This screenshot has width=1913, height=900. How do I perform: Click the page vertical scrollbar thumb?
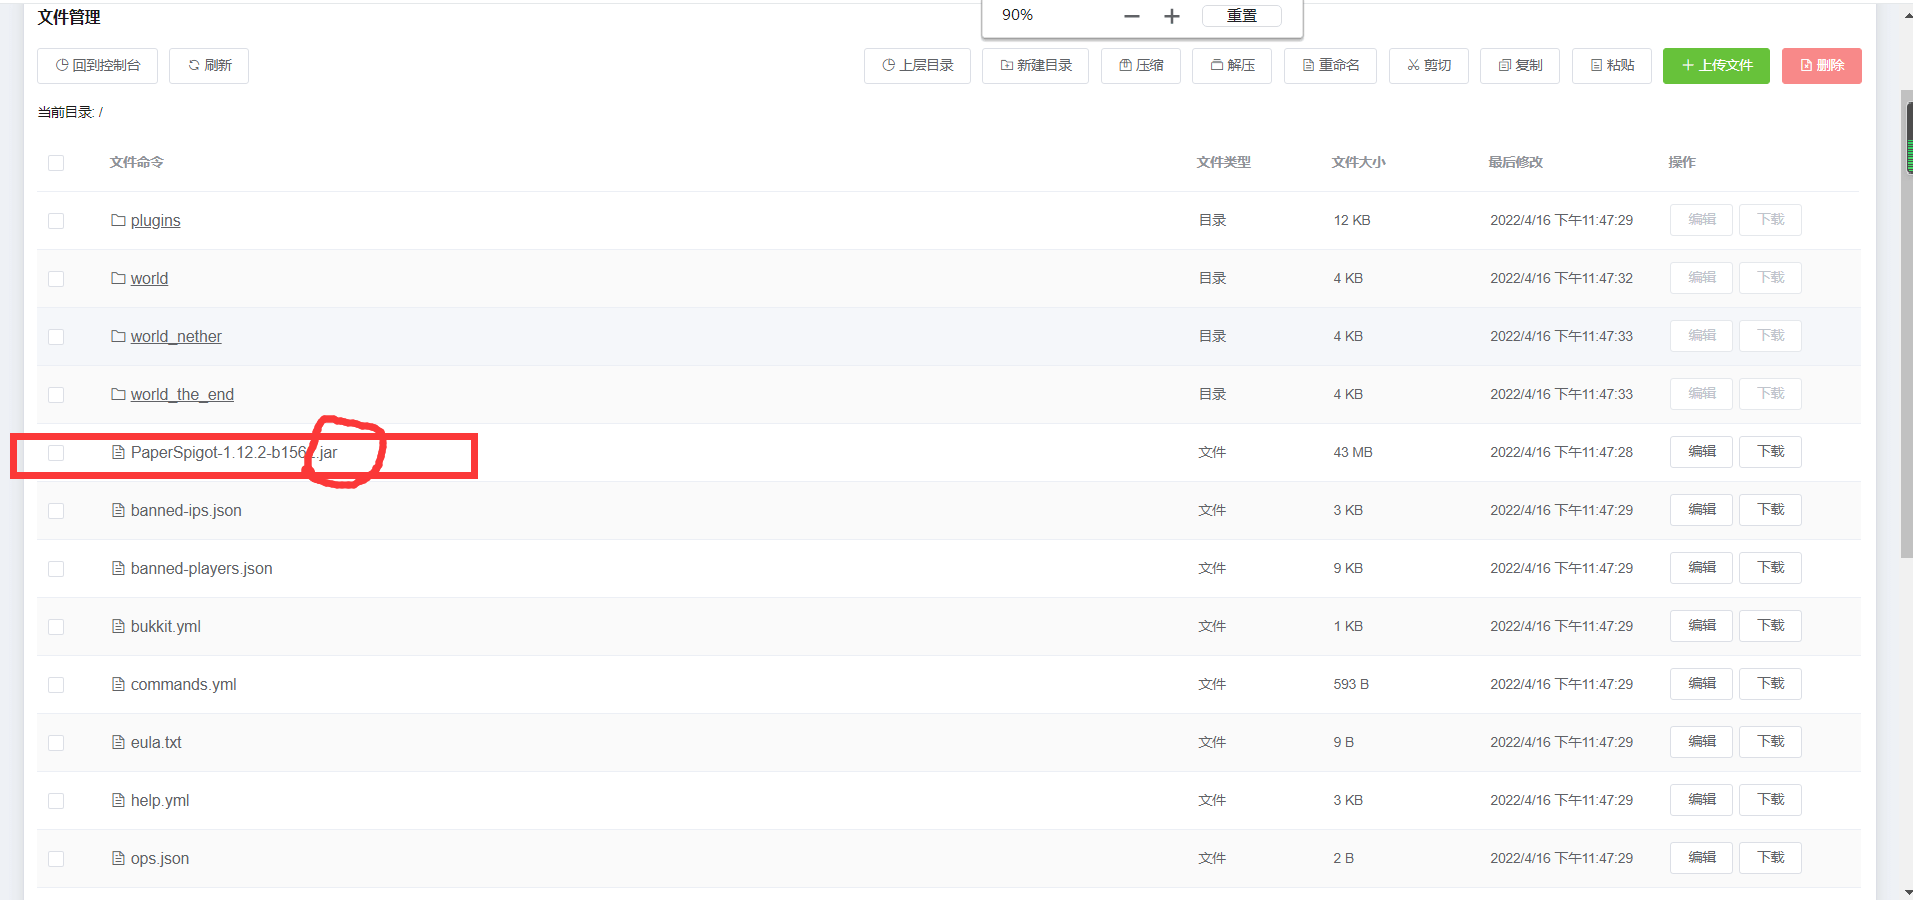tap(1907, 323)
